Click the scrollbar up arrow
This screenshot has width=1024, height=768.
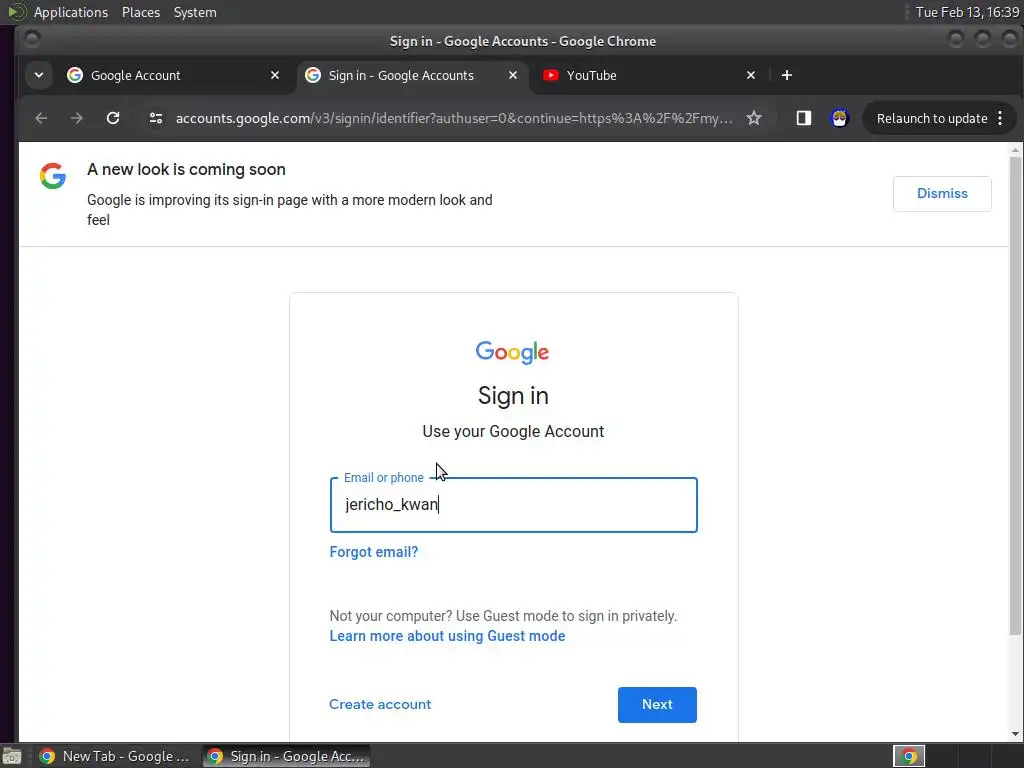[1015, 150]
